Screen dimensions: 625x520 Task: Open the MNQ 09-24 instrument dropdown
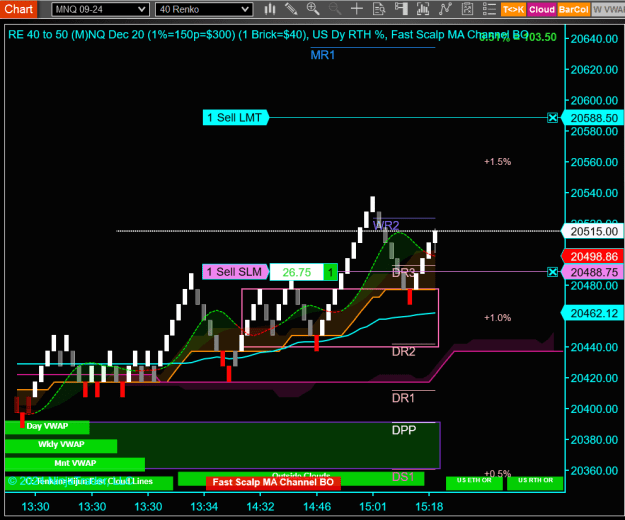pos(100,9)
